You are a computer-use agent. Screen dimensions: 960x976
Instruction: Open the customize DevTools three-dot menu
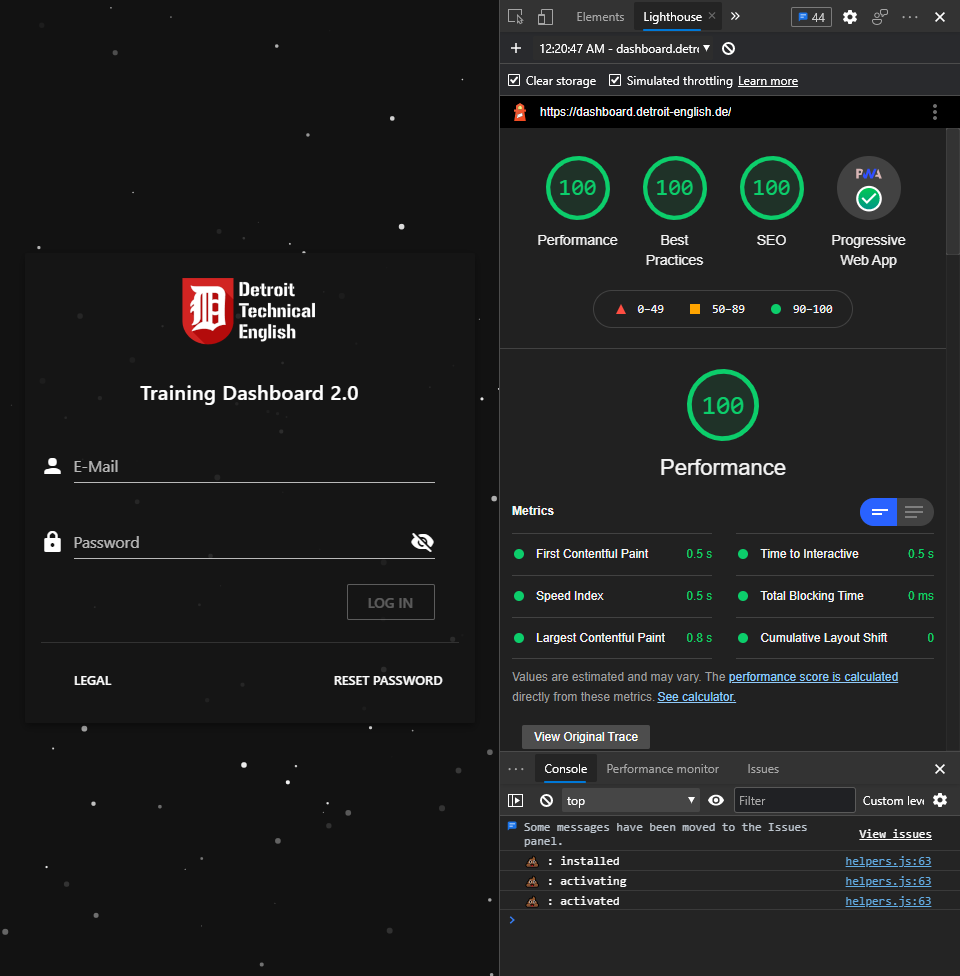click(x=910, y=17)
